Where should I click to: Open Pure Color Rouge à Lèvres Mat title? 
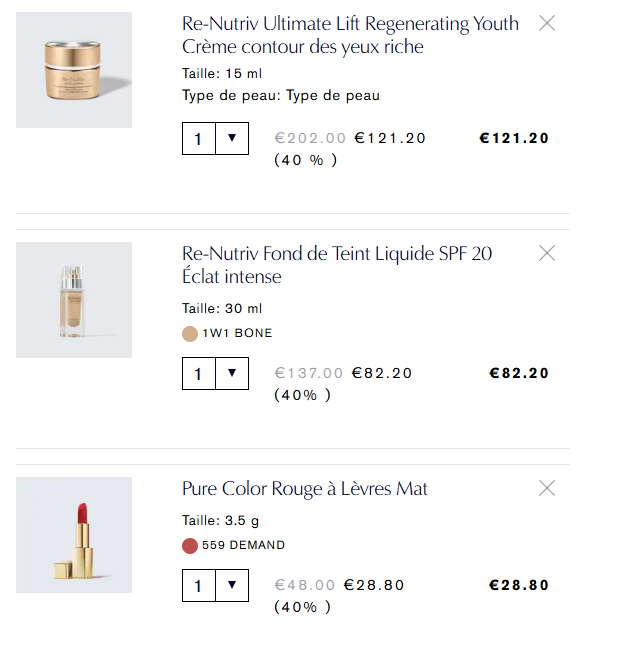point(305,489)
